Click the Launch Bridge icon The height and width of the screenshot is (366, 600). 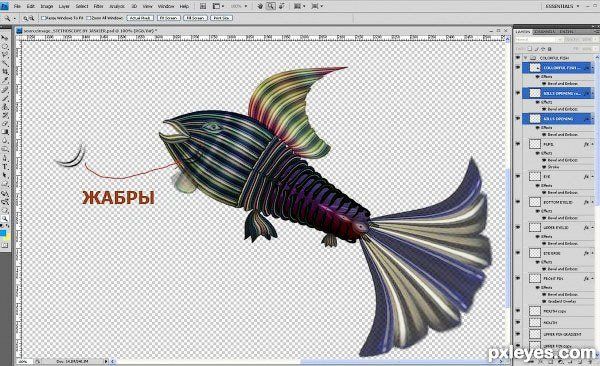203,6
